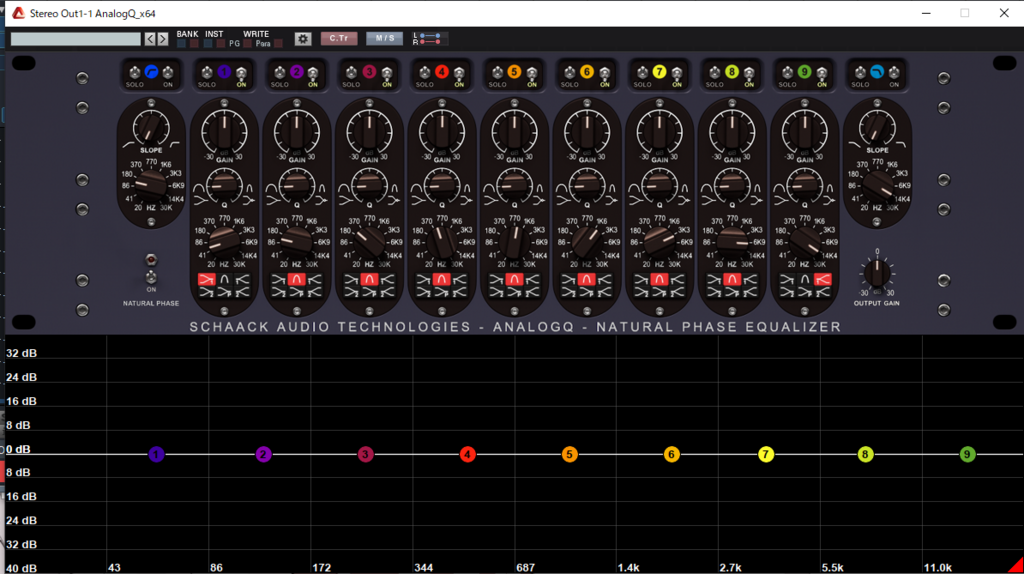The height and width of the screenshot is (574, 1024).
Task: Open the preset name field
Action: coord(76,39)
